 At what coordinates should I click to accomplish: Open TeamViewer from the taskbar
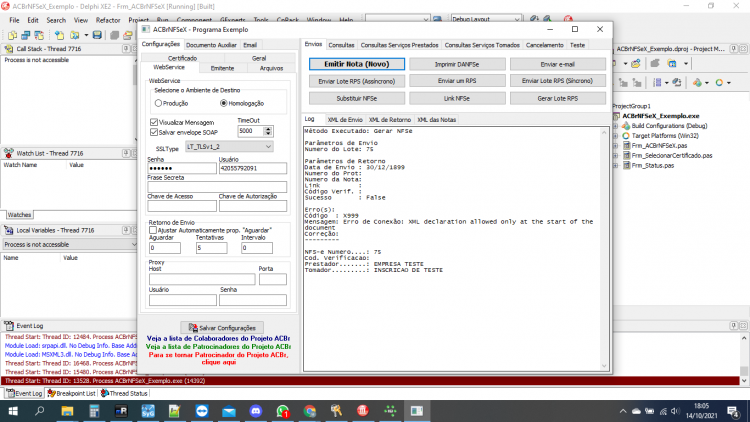click(202, 411)
